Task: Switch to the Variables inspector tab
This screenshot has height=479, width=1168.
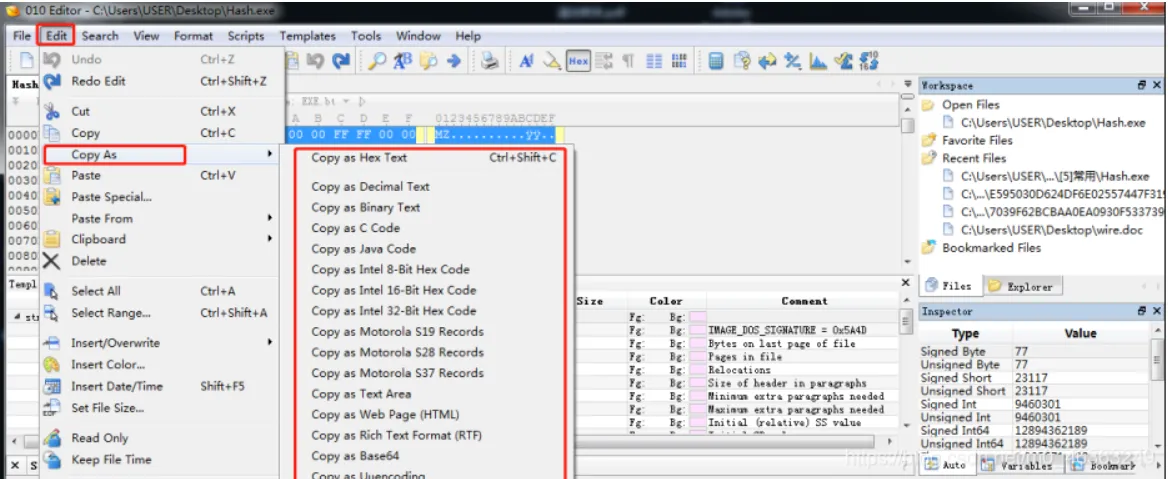Action: click(x=1020, y=466)
